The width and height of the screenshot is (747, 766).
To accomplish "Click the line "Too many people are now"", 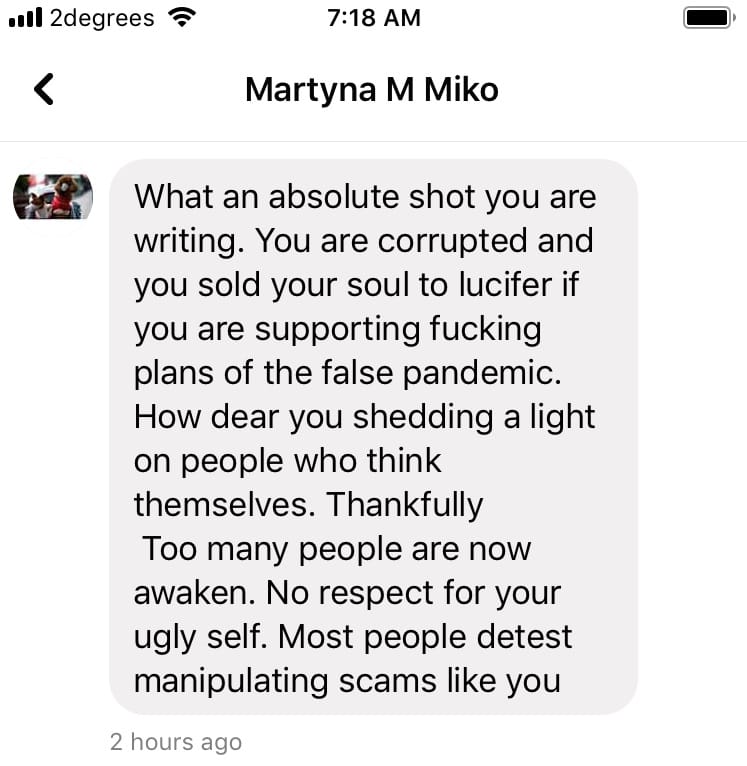I will coord(337,550).
